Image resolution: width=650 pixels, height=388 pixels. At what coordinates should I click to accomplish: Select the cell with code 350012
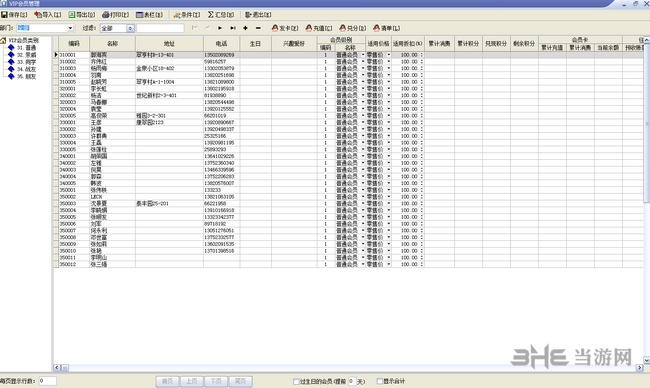[74, 264]
